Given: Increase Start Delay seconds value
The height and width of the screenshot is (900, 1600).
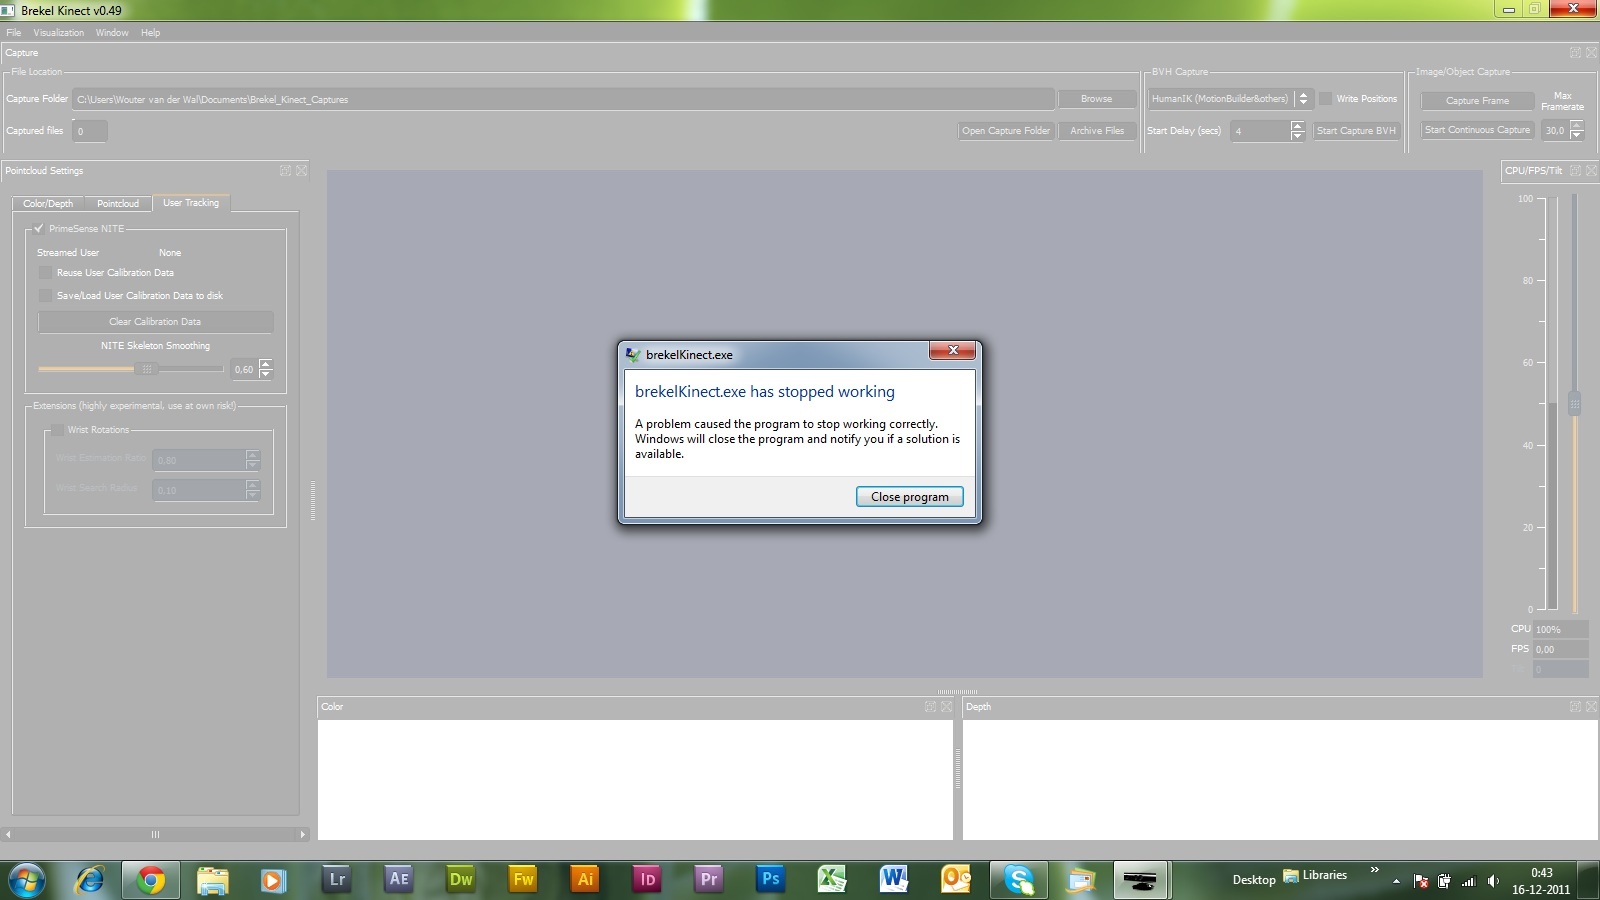Looking at the screenshot, I should tap(1297, 126).
